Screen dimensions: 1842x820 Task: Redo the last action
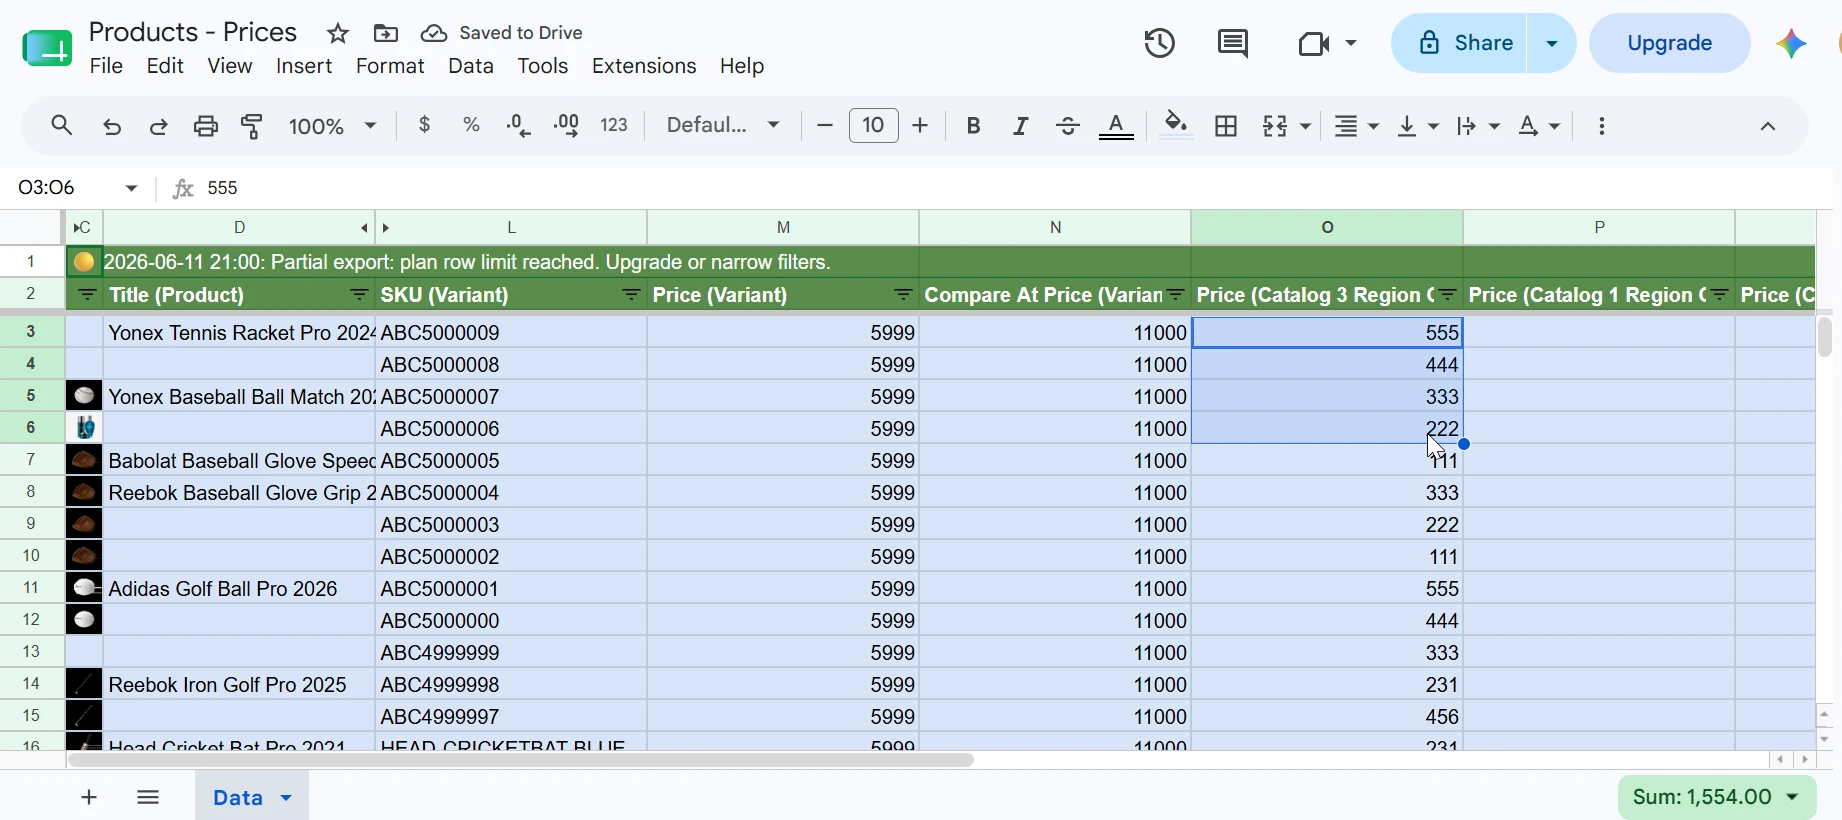coord(158,126)
